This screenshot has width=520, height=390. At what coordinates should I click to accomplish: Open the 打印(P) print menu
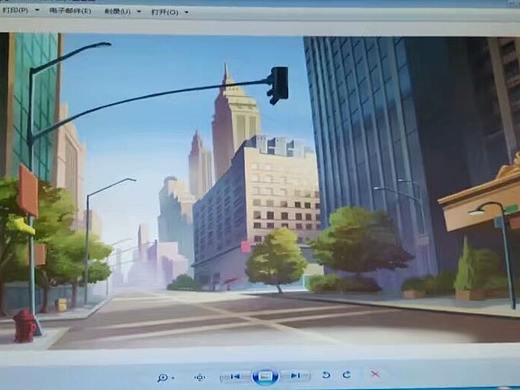click(x=15, y=10)
